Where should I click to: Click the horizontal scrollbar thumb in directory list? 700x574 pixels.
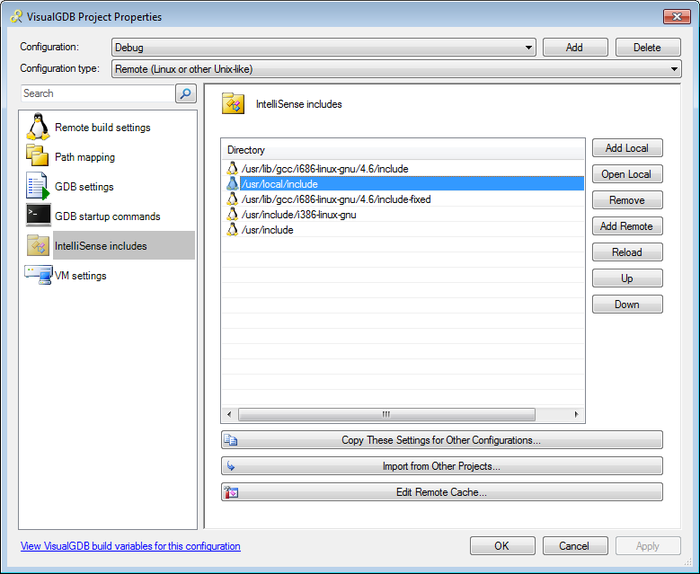(387, 414)
